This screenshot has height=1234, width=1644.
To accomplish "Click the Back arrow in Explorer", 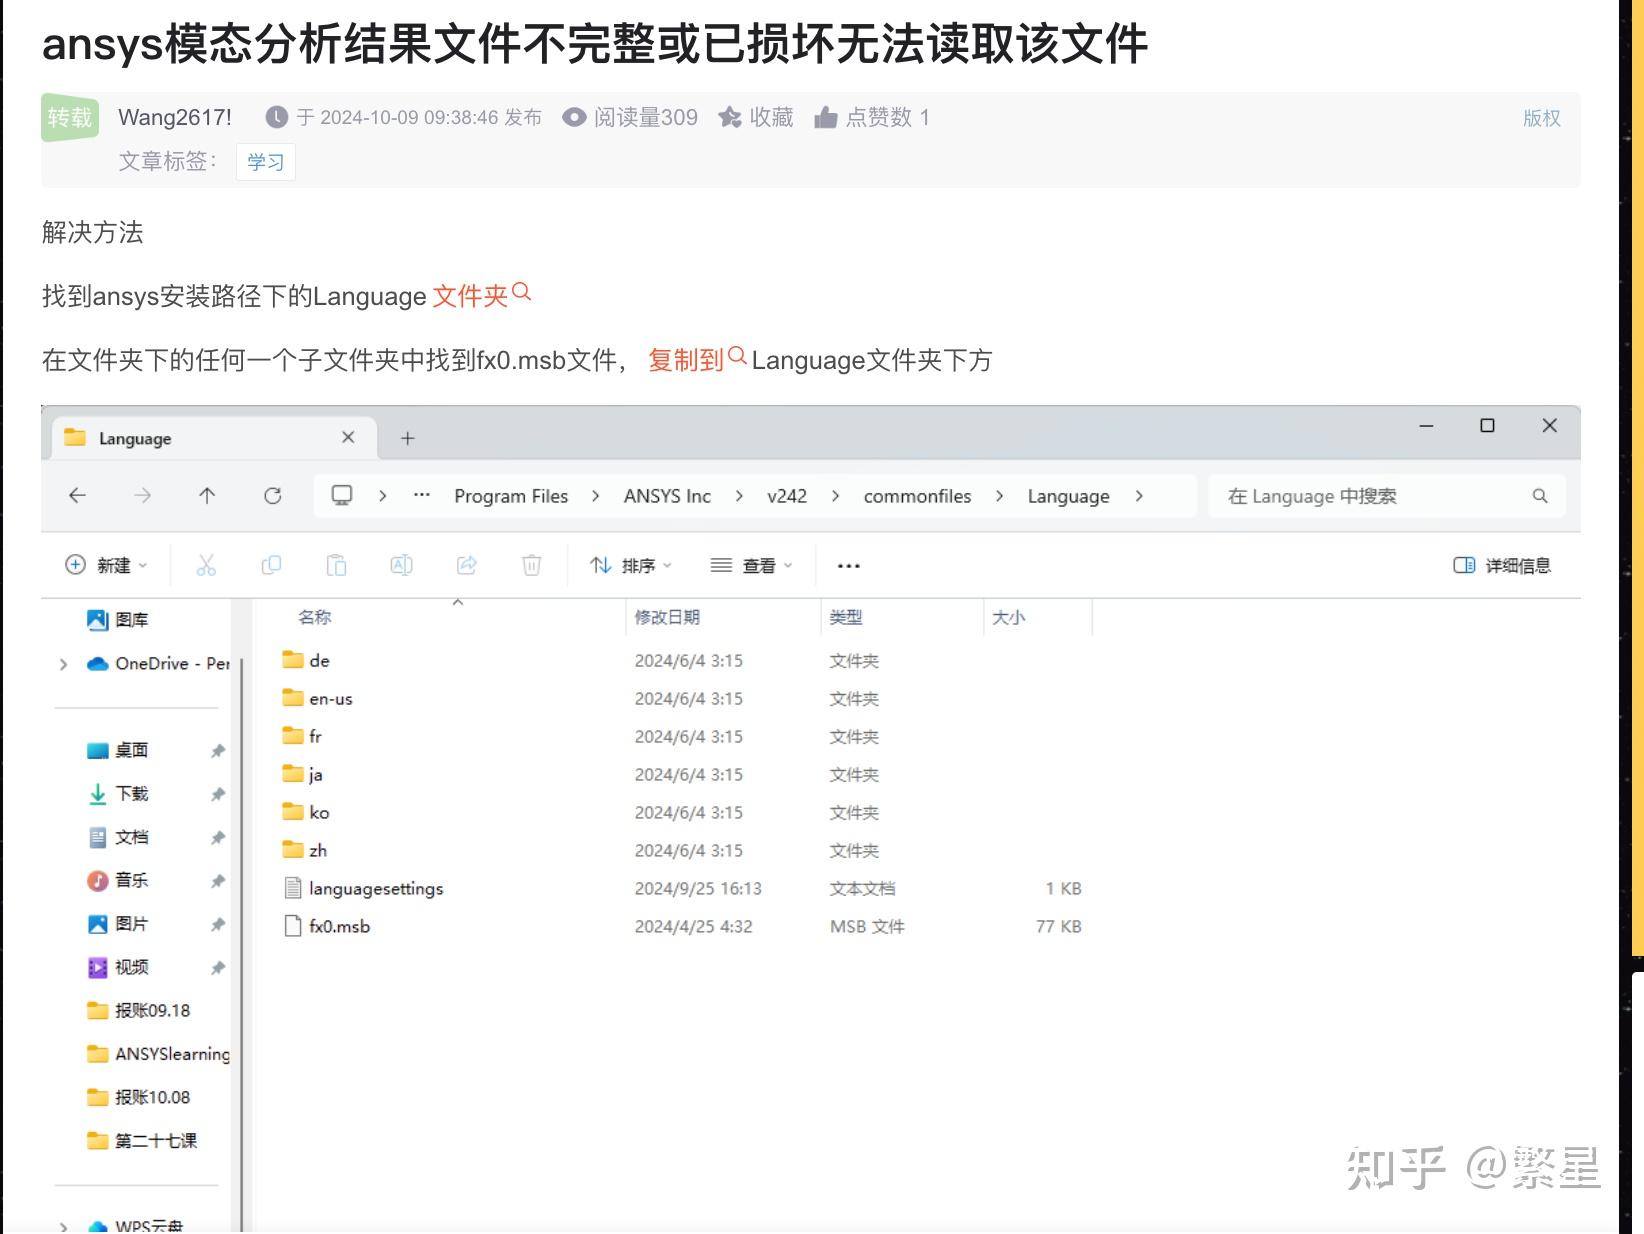I will (x=77, y=496).
